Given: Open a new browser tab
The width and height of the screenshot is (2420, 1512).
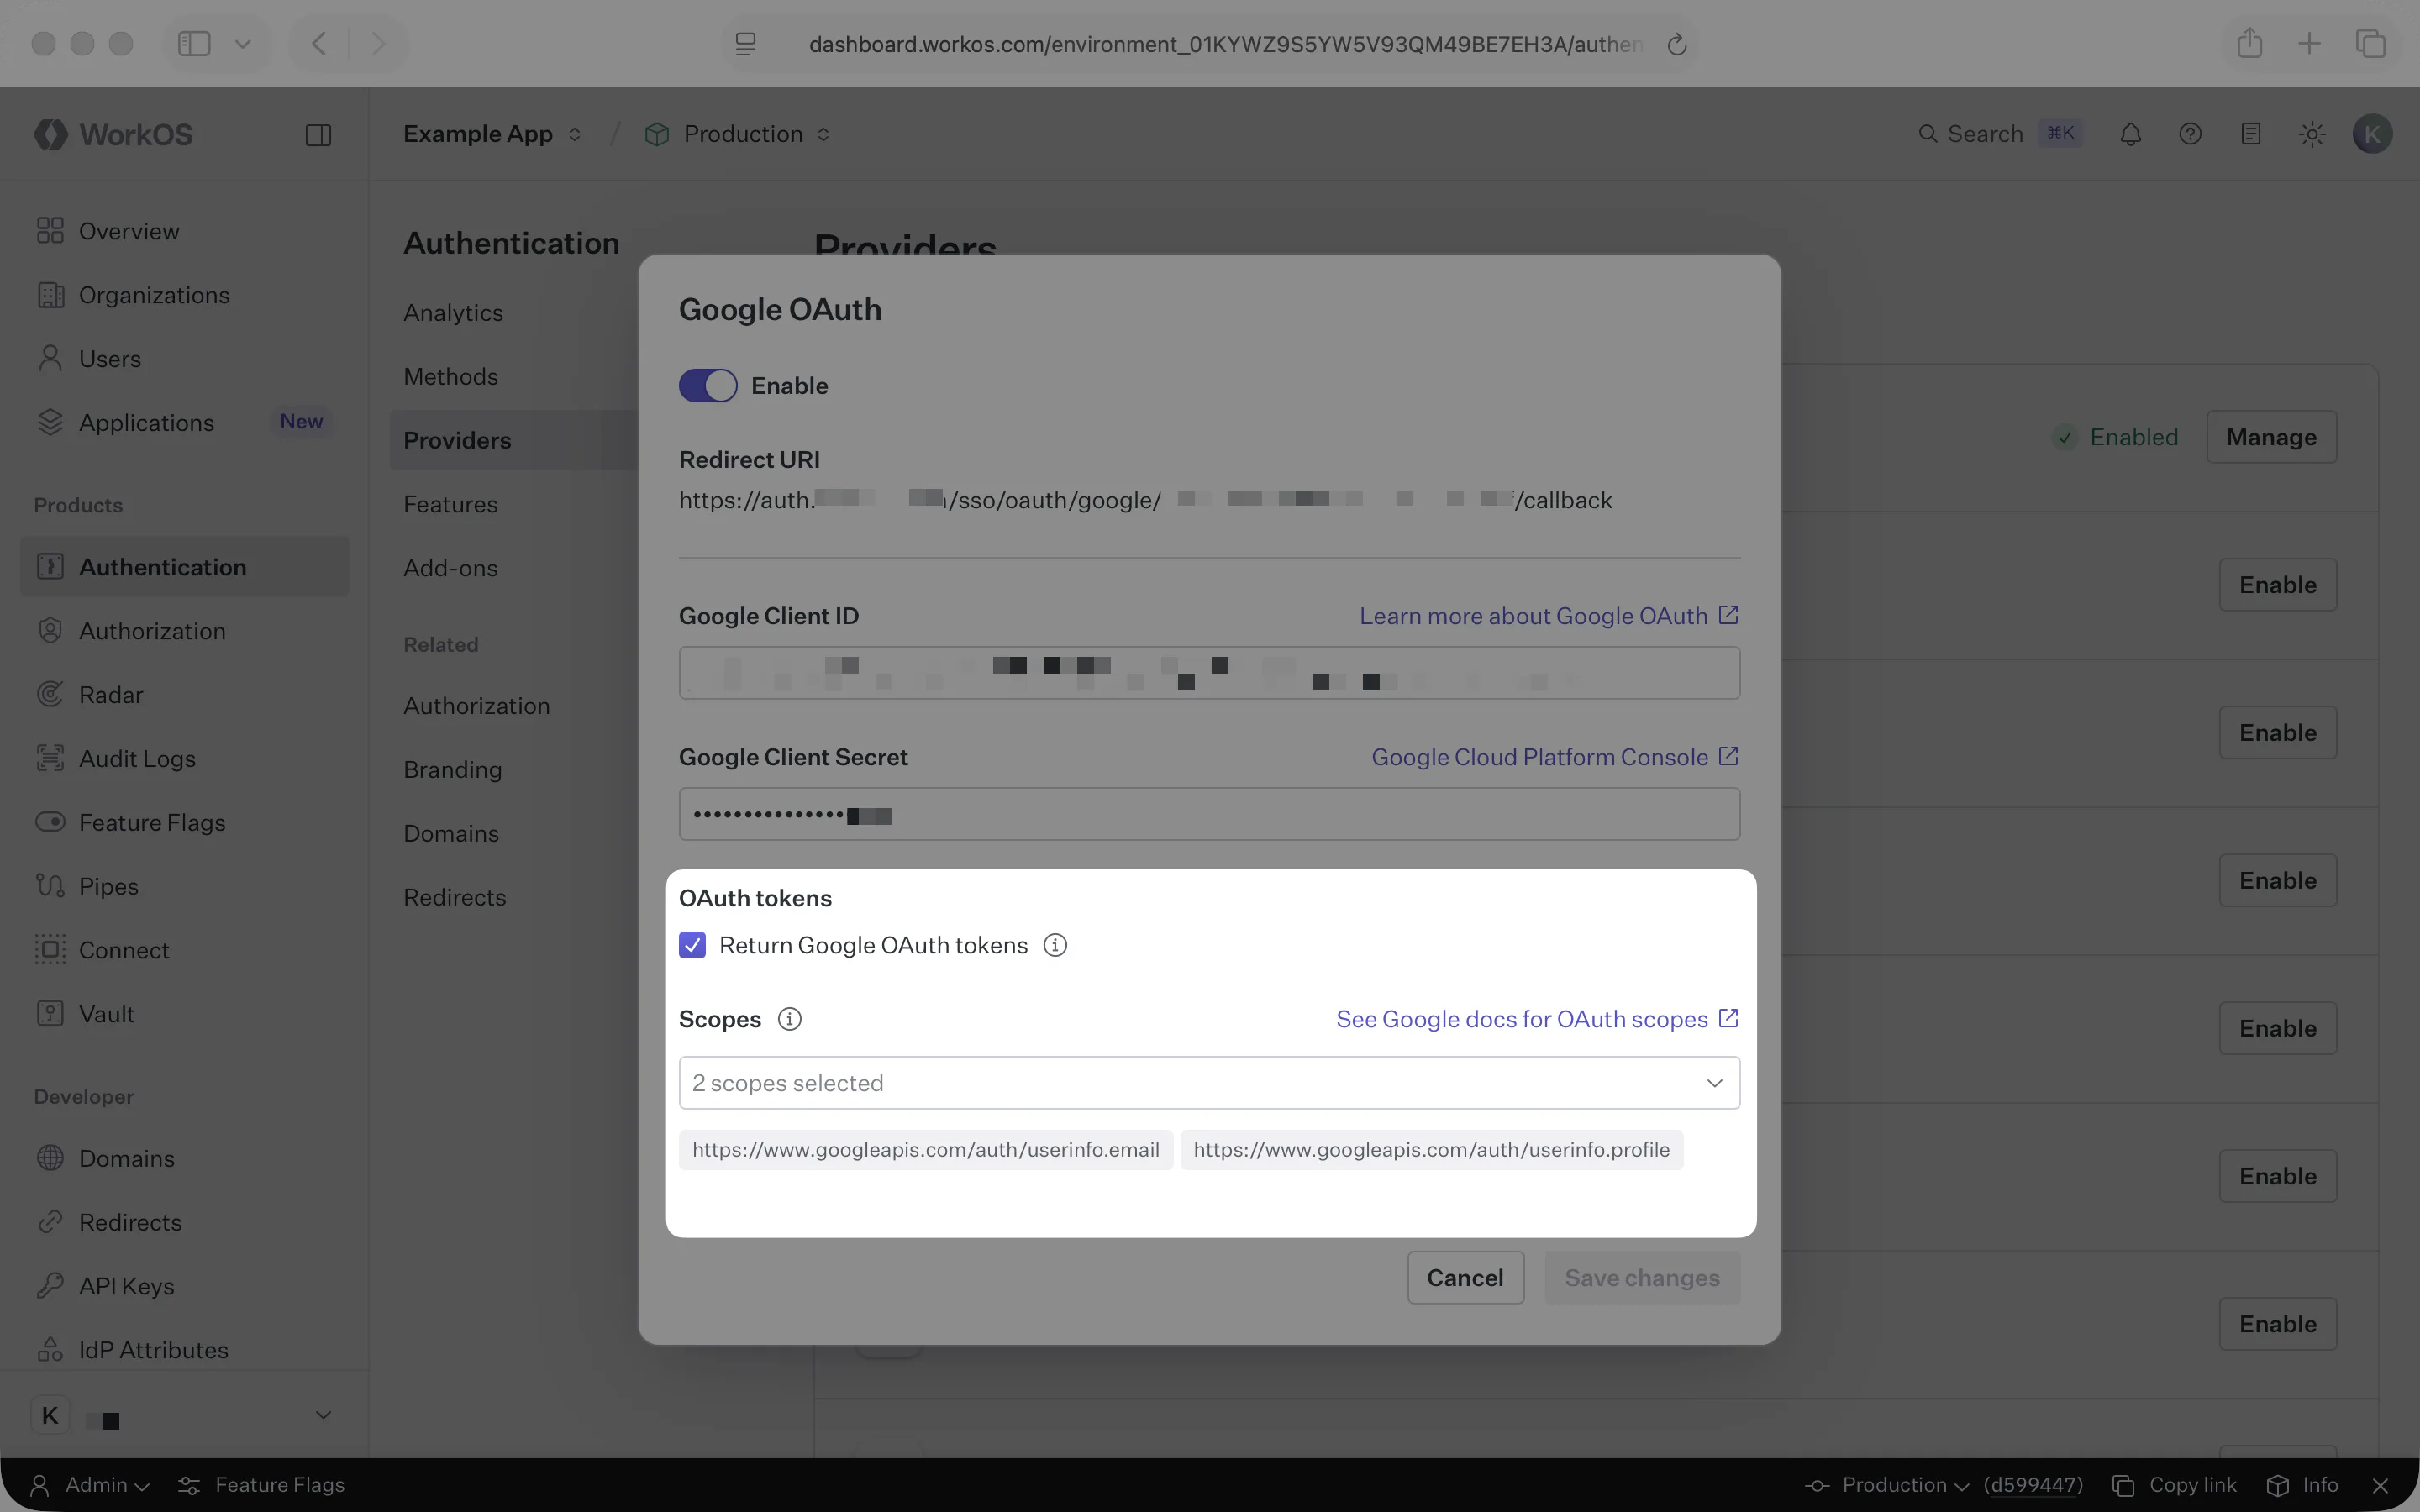Looking at the screenshot, I should tap(2309, 43).
